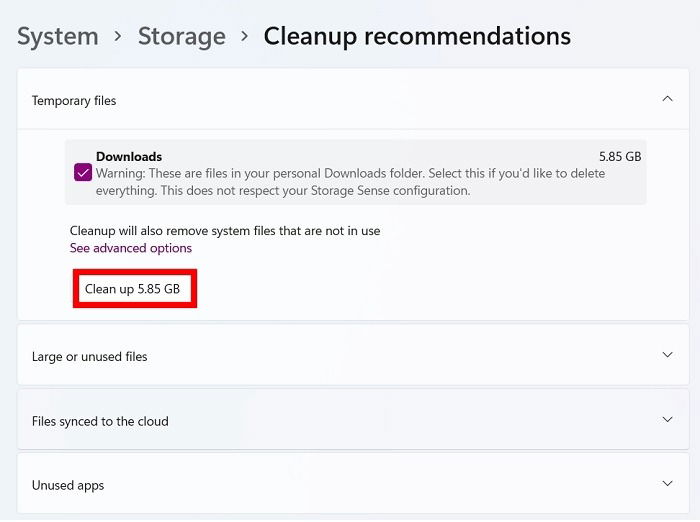700x522 pixels.
Task: Click the 5.85 GB size value for Downloads
Action: [620, 157]
